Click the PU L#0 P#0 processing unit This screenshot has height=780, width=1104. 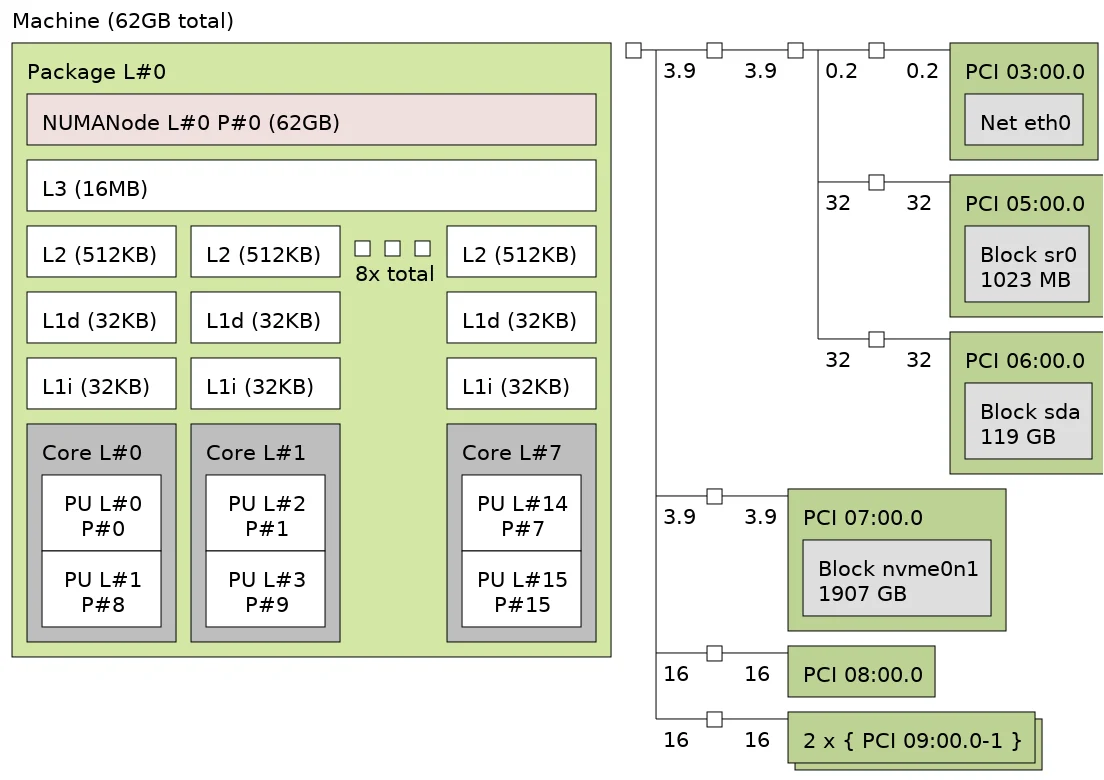coord(101,513)
